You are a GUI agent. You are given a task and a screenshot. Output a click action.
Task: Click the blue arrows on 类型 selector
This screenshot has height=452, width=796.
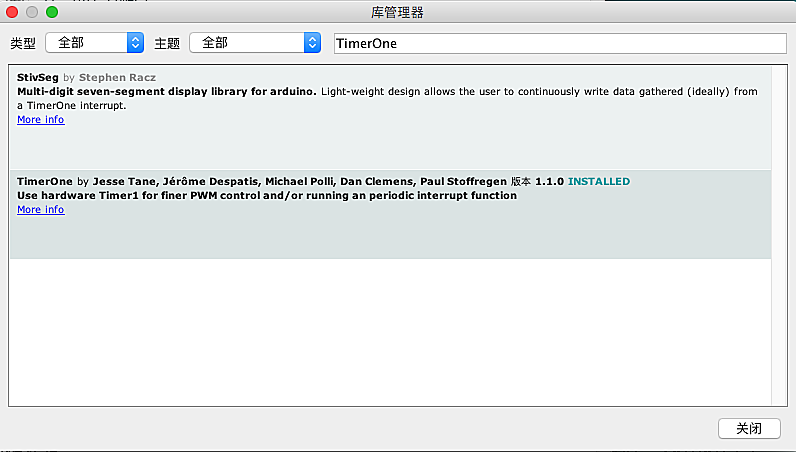pyautogui.click(x=136, y=43)
